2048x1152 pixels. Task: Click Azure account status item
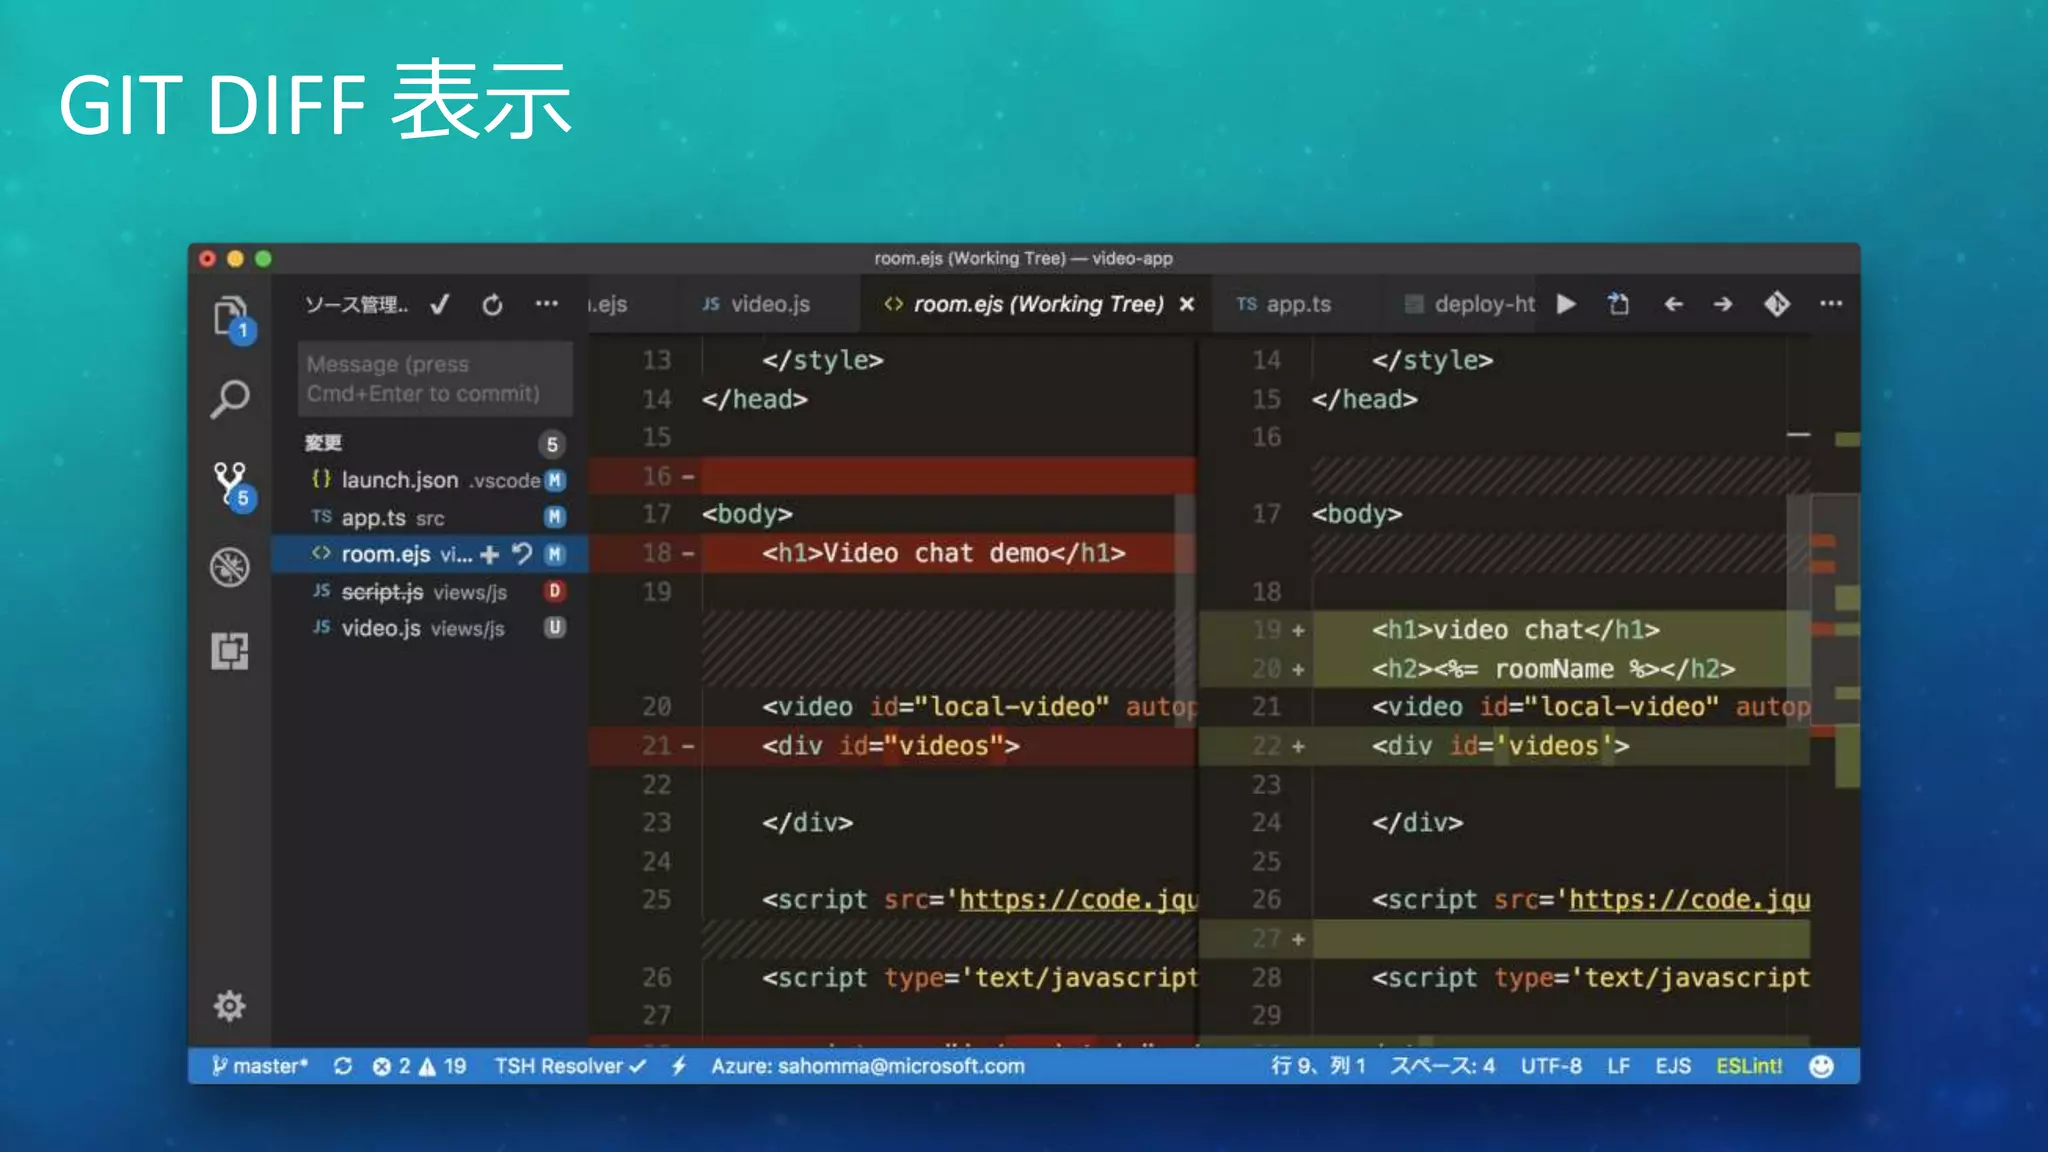coord(868,1066)
